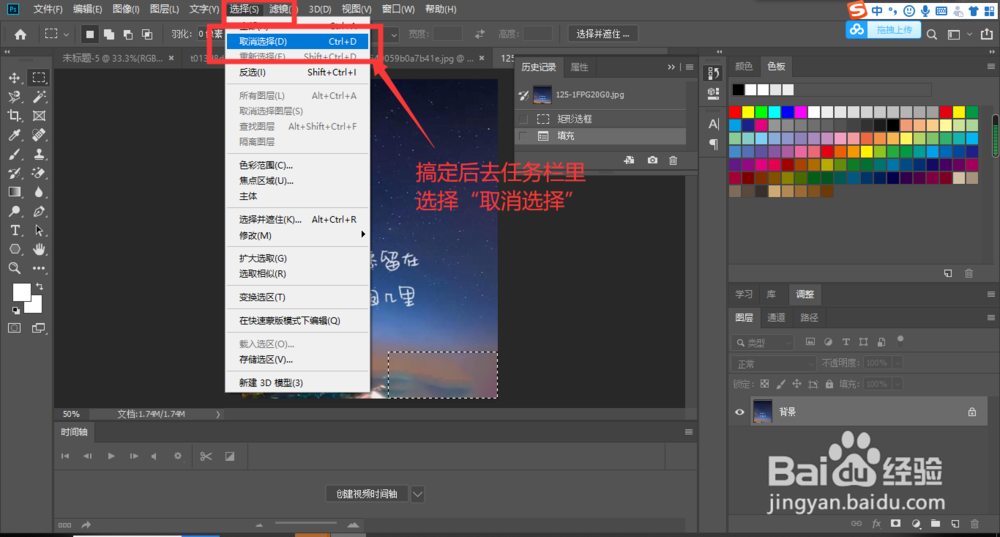This screenshot has height=537, width=1000.
Task: Open timeline settings gear icon
Action: pyautogui.click(x=177, y=456)
